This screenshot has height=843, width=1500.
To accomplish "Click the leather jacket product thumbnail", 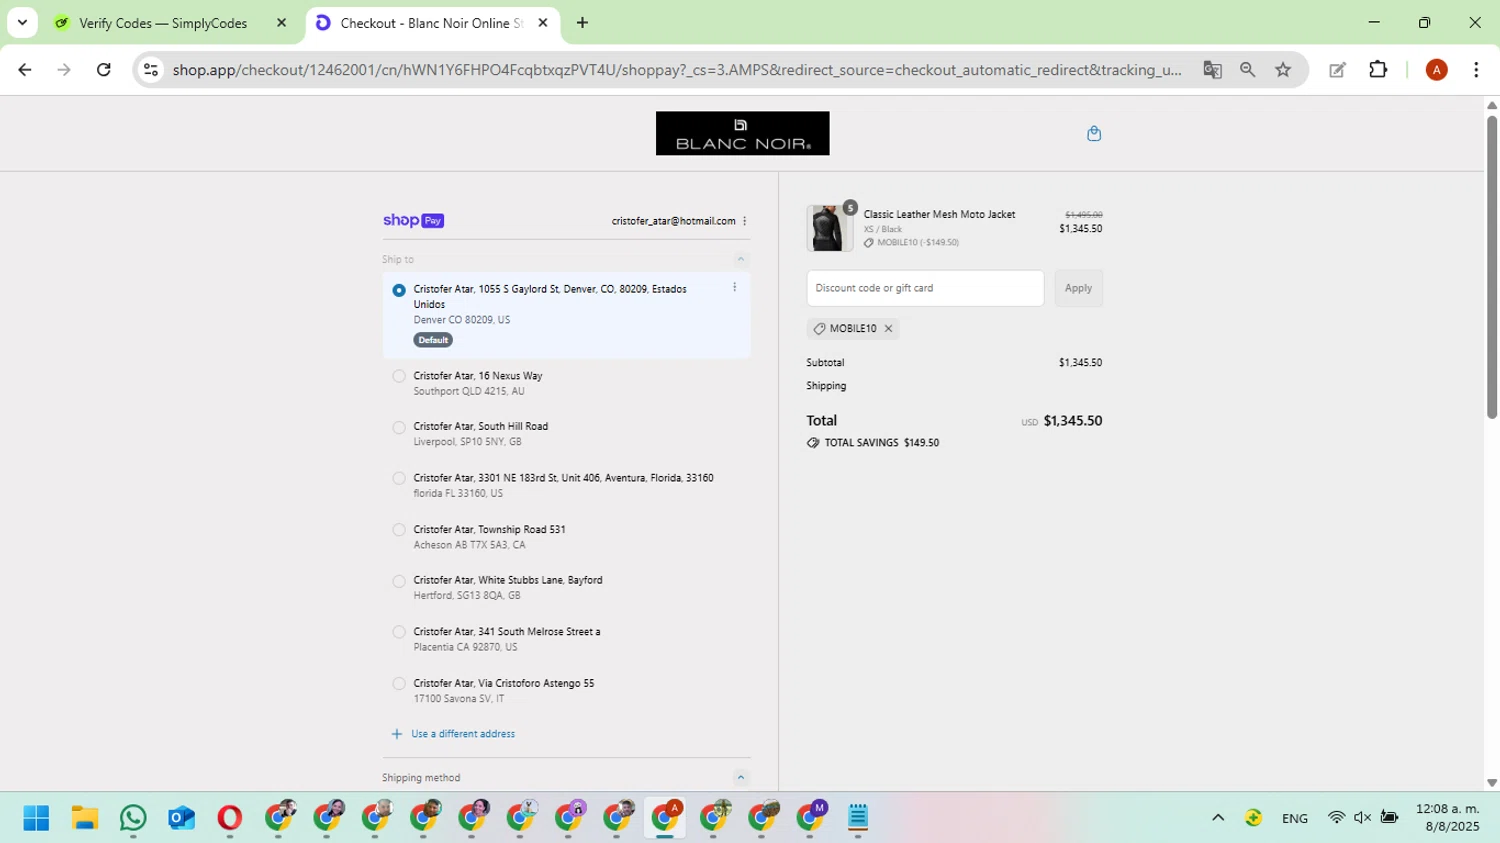I will tap(828, 228).
